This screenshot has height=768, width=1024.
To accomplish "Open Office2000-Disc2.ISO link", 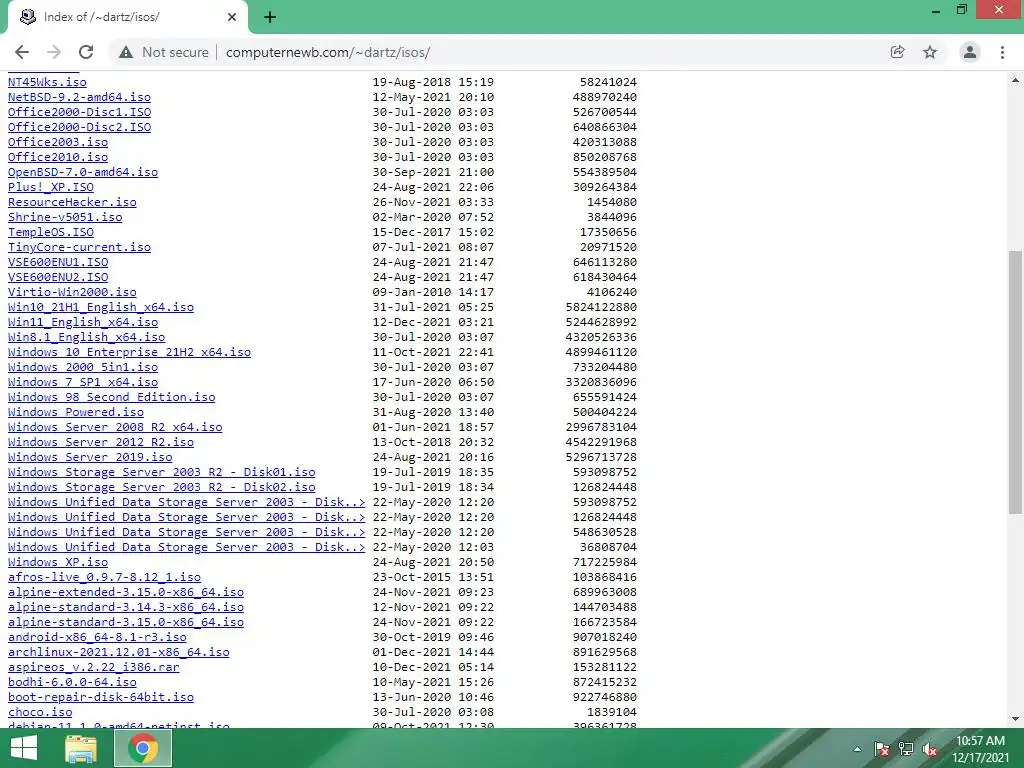I will point(79,127).
